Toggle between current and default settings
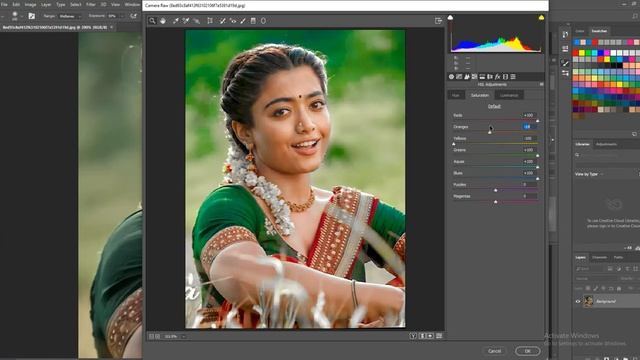The image size is (640, 360). tap(439, 336)
